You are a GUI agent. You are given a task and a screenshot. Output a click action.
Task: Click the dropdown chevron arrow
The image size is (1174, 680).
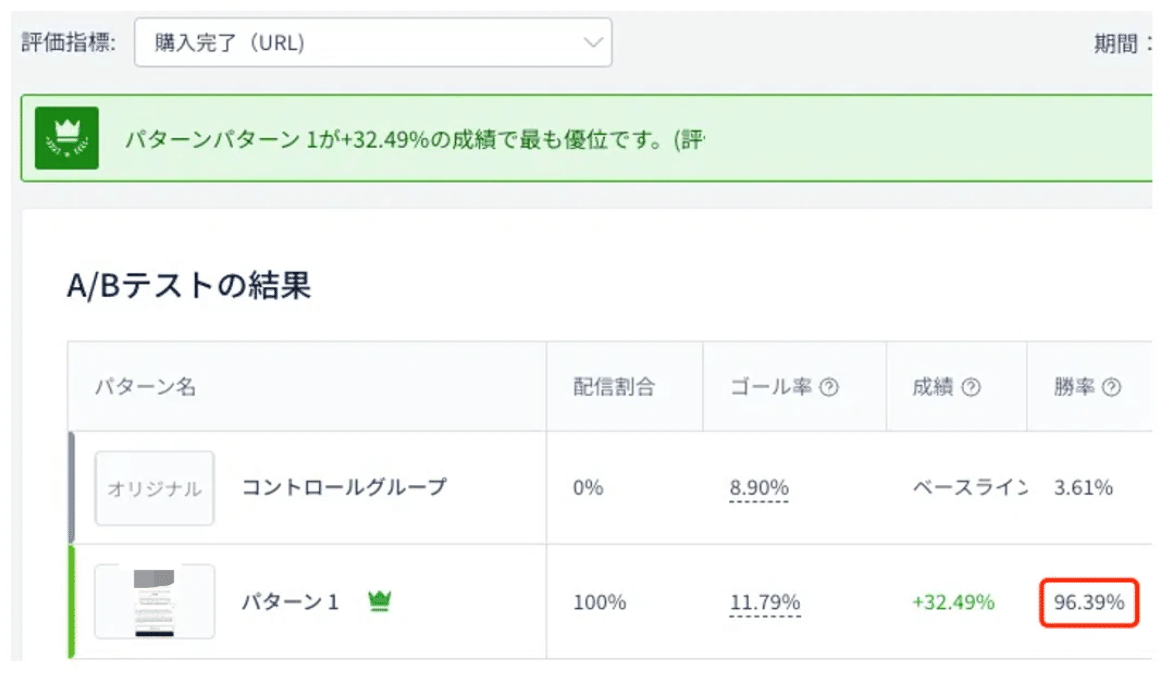(x=593, y=43)
